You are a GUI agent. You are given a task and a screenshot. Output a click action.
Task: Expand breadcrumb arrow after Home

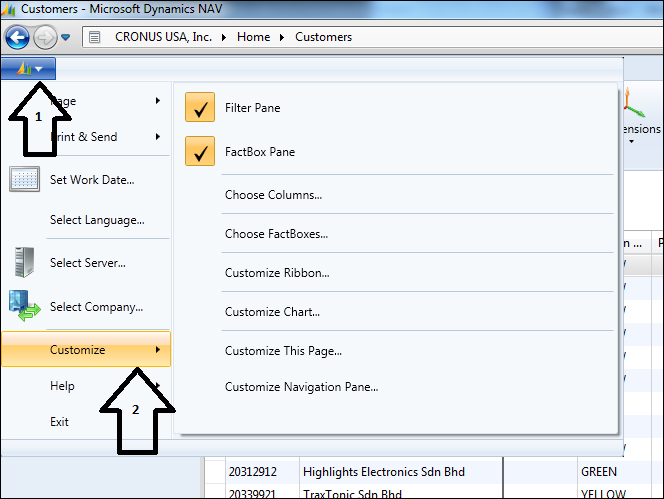pos(282,38)
